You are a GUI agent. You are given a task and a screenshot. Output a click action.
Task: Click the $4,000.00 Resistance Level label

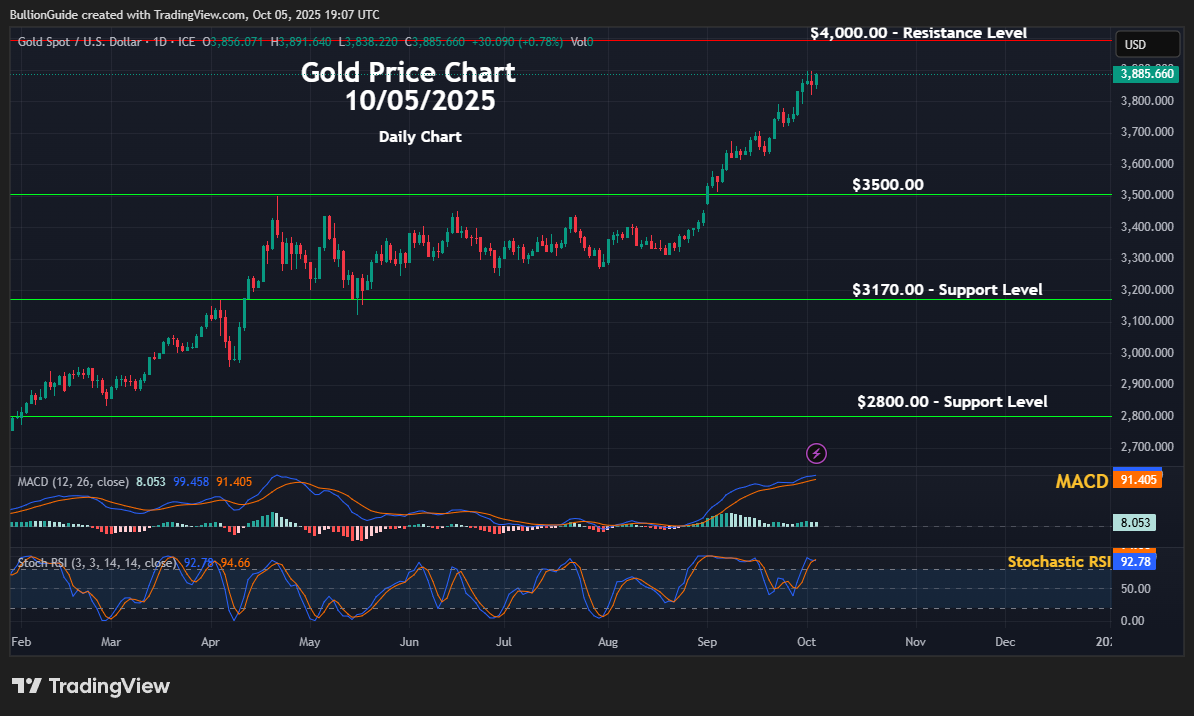[x=918, y=32]
